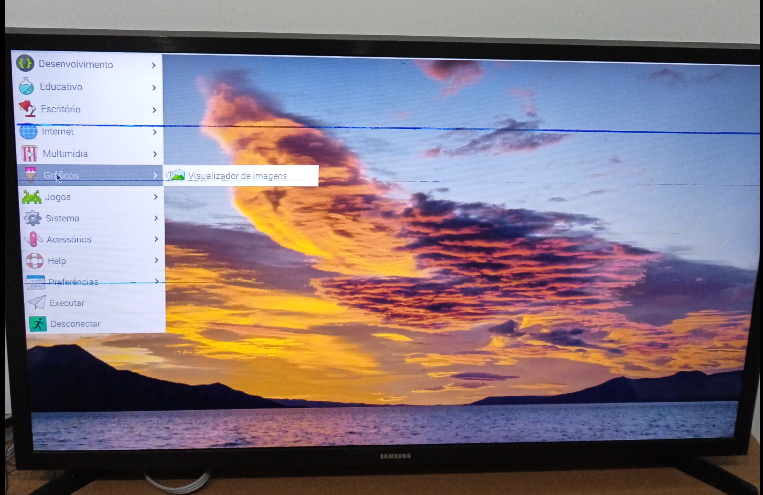This screenshot has height=495, width=763.
Task: Select the Sistema menu label
Action: pos(62,218)
